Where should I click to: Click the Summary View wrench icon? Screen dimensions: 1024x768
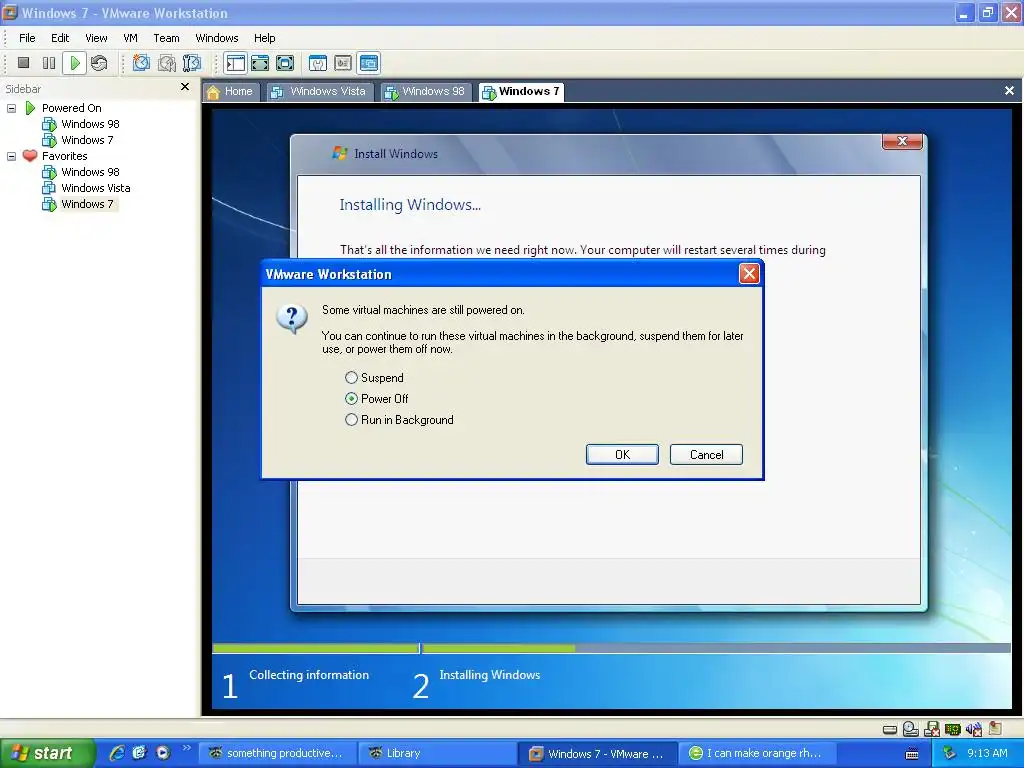[x=318, y=63]
